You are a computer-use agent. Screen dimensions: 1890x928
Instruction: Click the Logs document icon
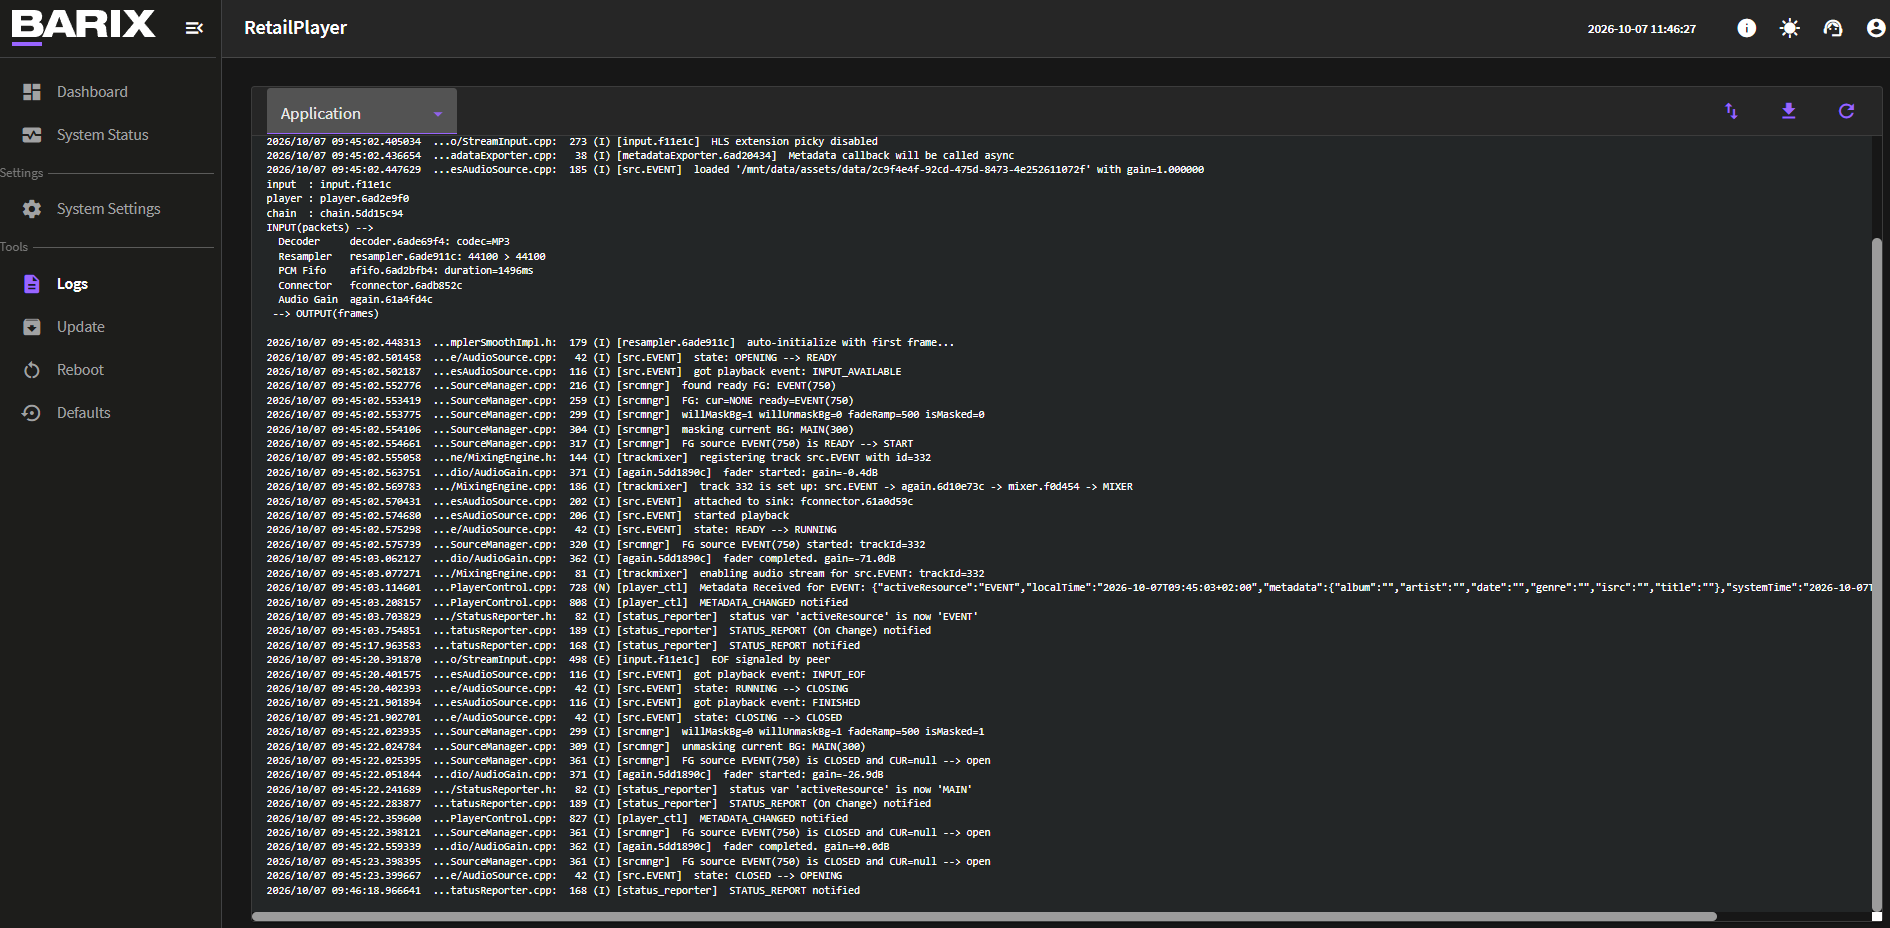click(32, 284)
